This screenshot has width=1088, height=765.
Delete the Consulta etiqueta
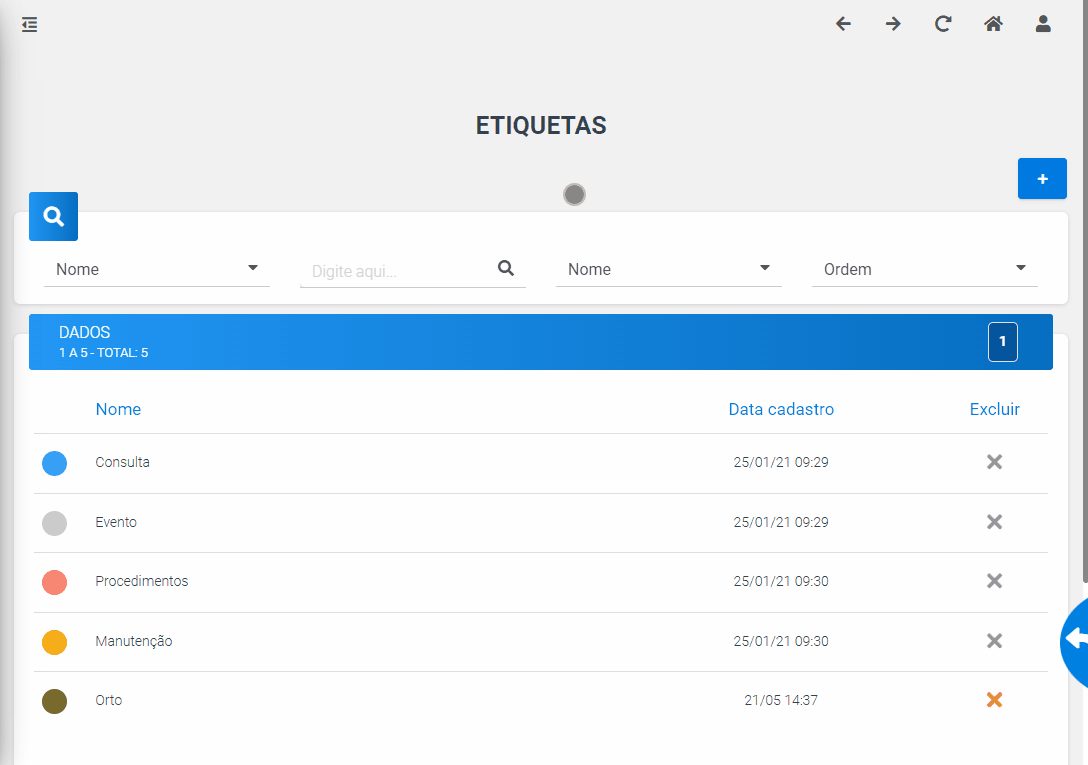[994, 462]
